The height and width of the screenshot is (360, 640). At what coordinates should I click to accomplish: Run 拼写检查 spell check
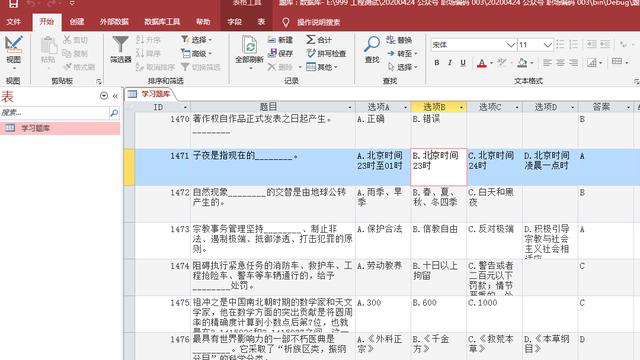[326, 53]
